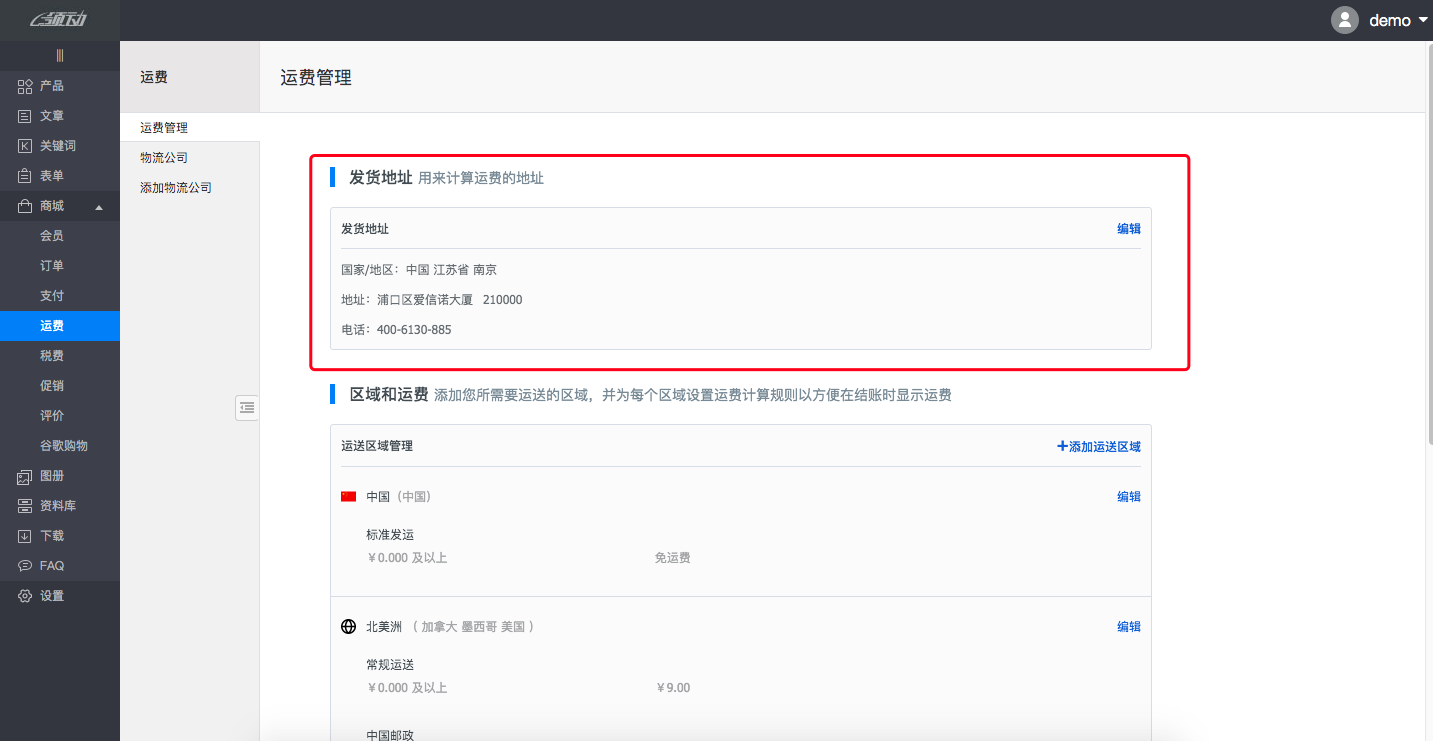Image resolution: width=1433 pixels, height=741 pixels.
Task: Select the 文章 (Articles) sidebar icon
Action: click(x=25, y=116)
